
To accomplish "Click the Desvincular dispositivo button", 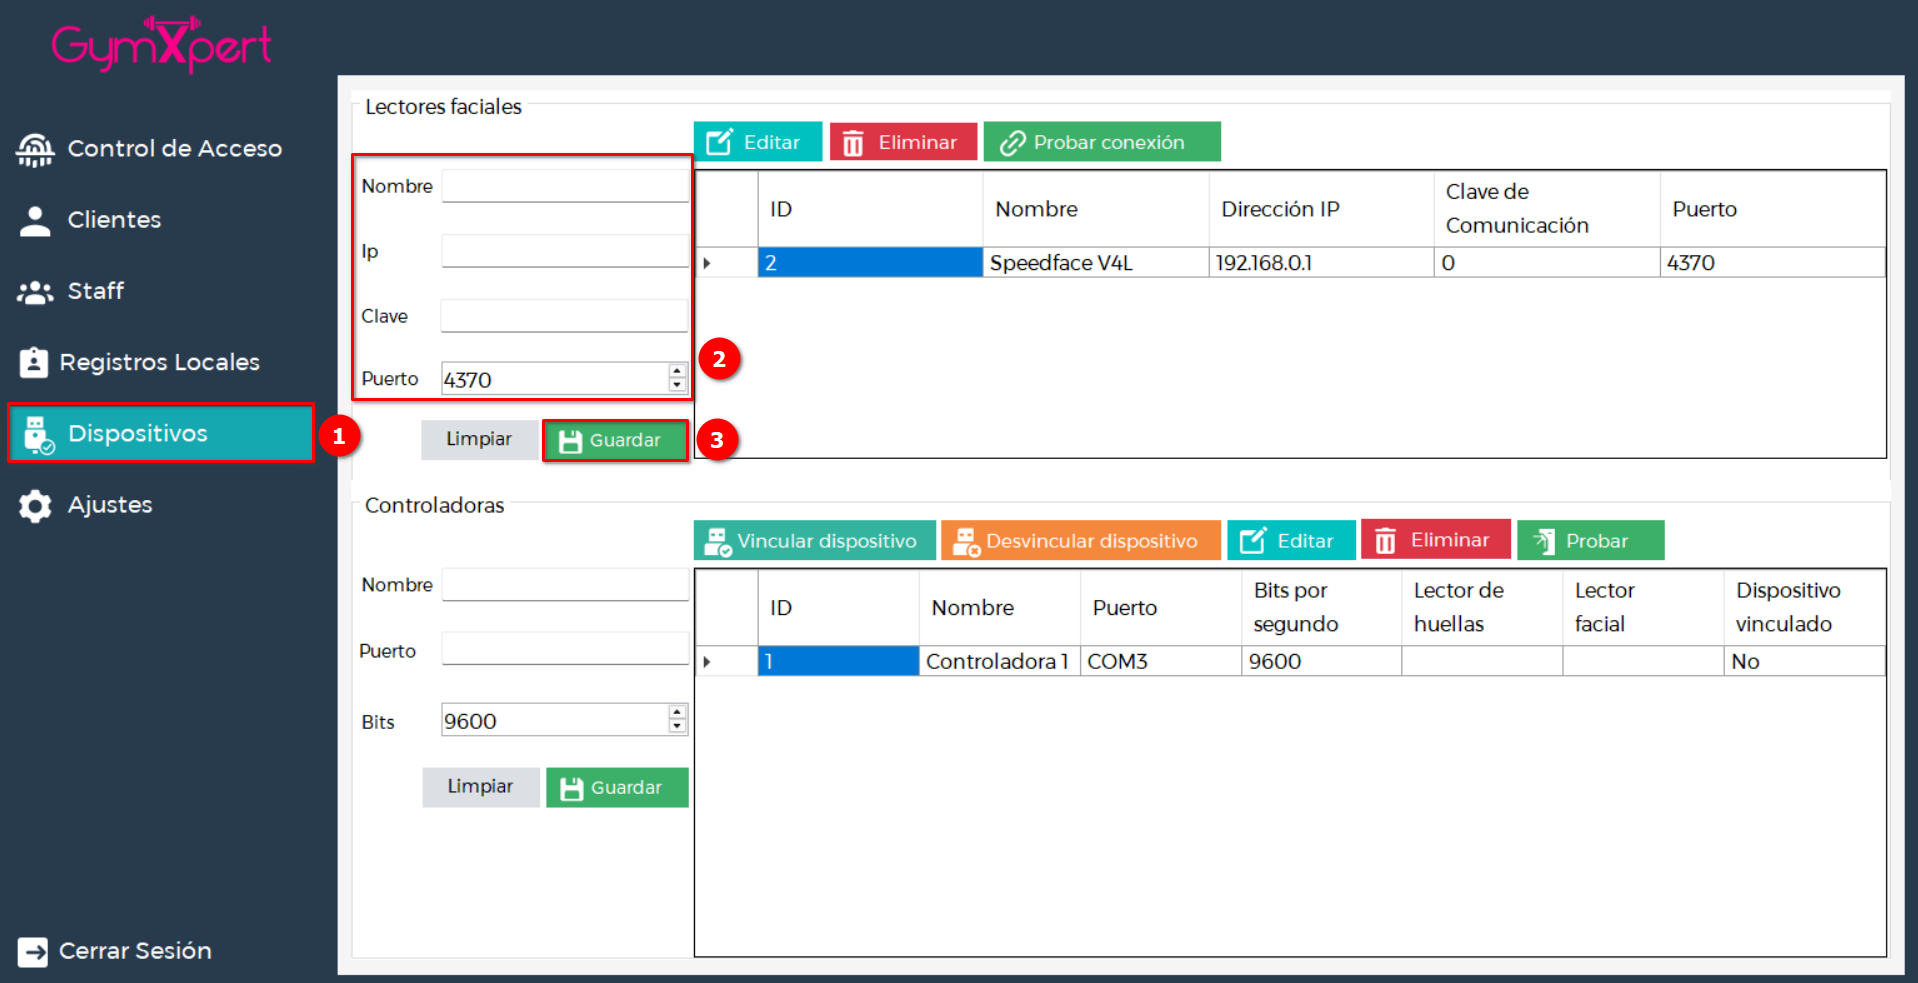I will pos(1080,541).
